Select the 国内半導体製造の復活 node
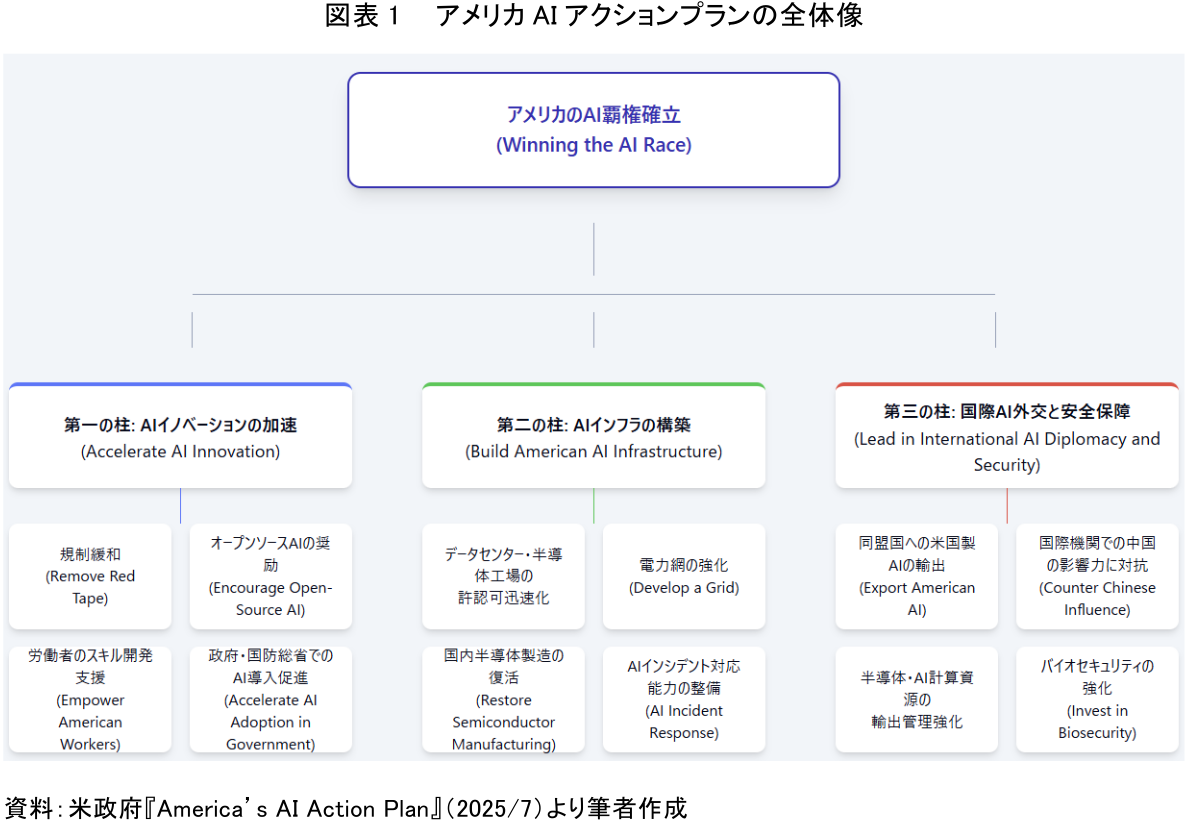 (503, 698)
